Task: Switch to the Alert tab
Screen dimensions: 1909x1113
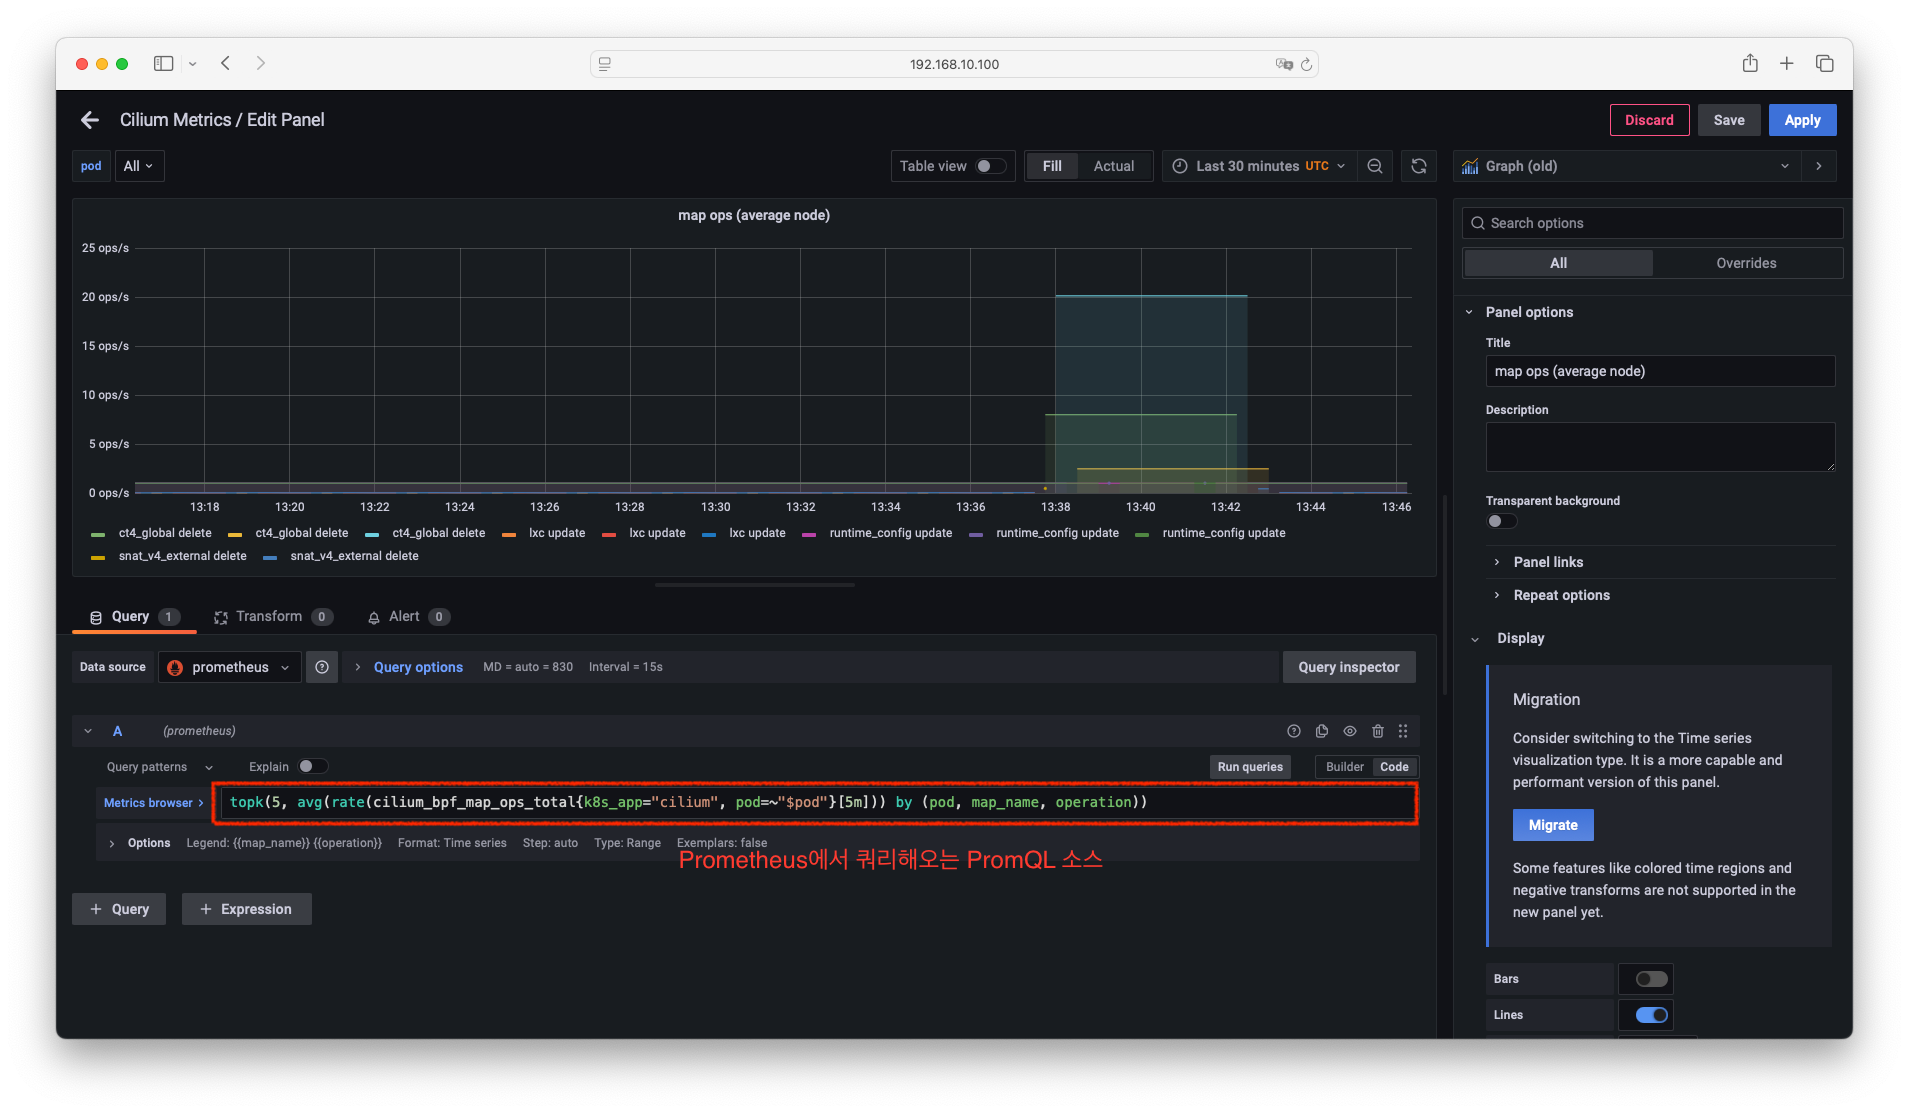Action: coord(408,617)
